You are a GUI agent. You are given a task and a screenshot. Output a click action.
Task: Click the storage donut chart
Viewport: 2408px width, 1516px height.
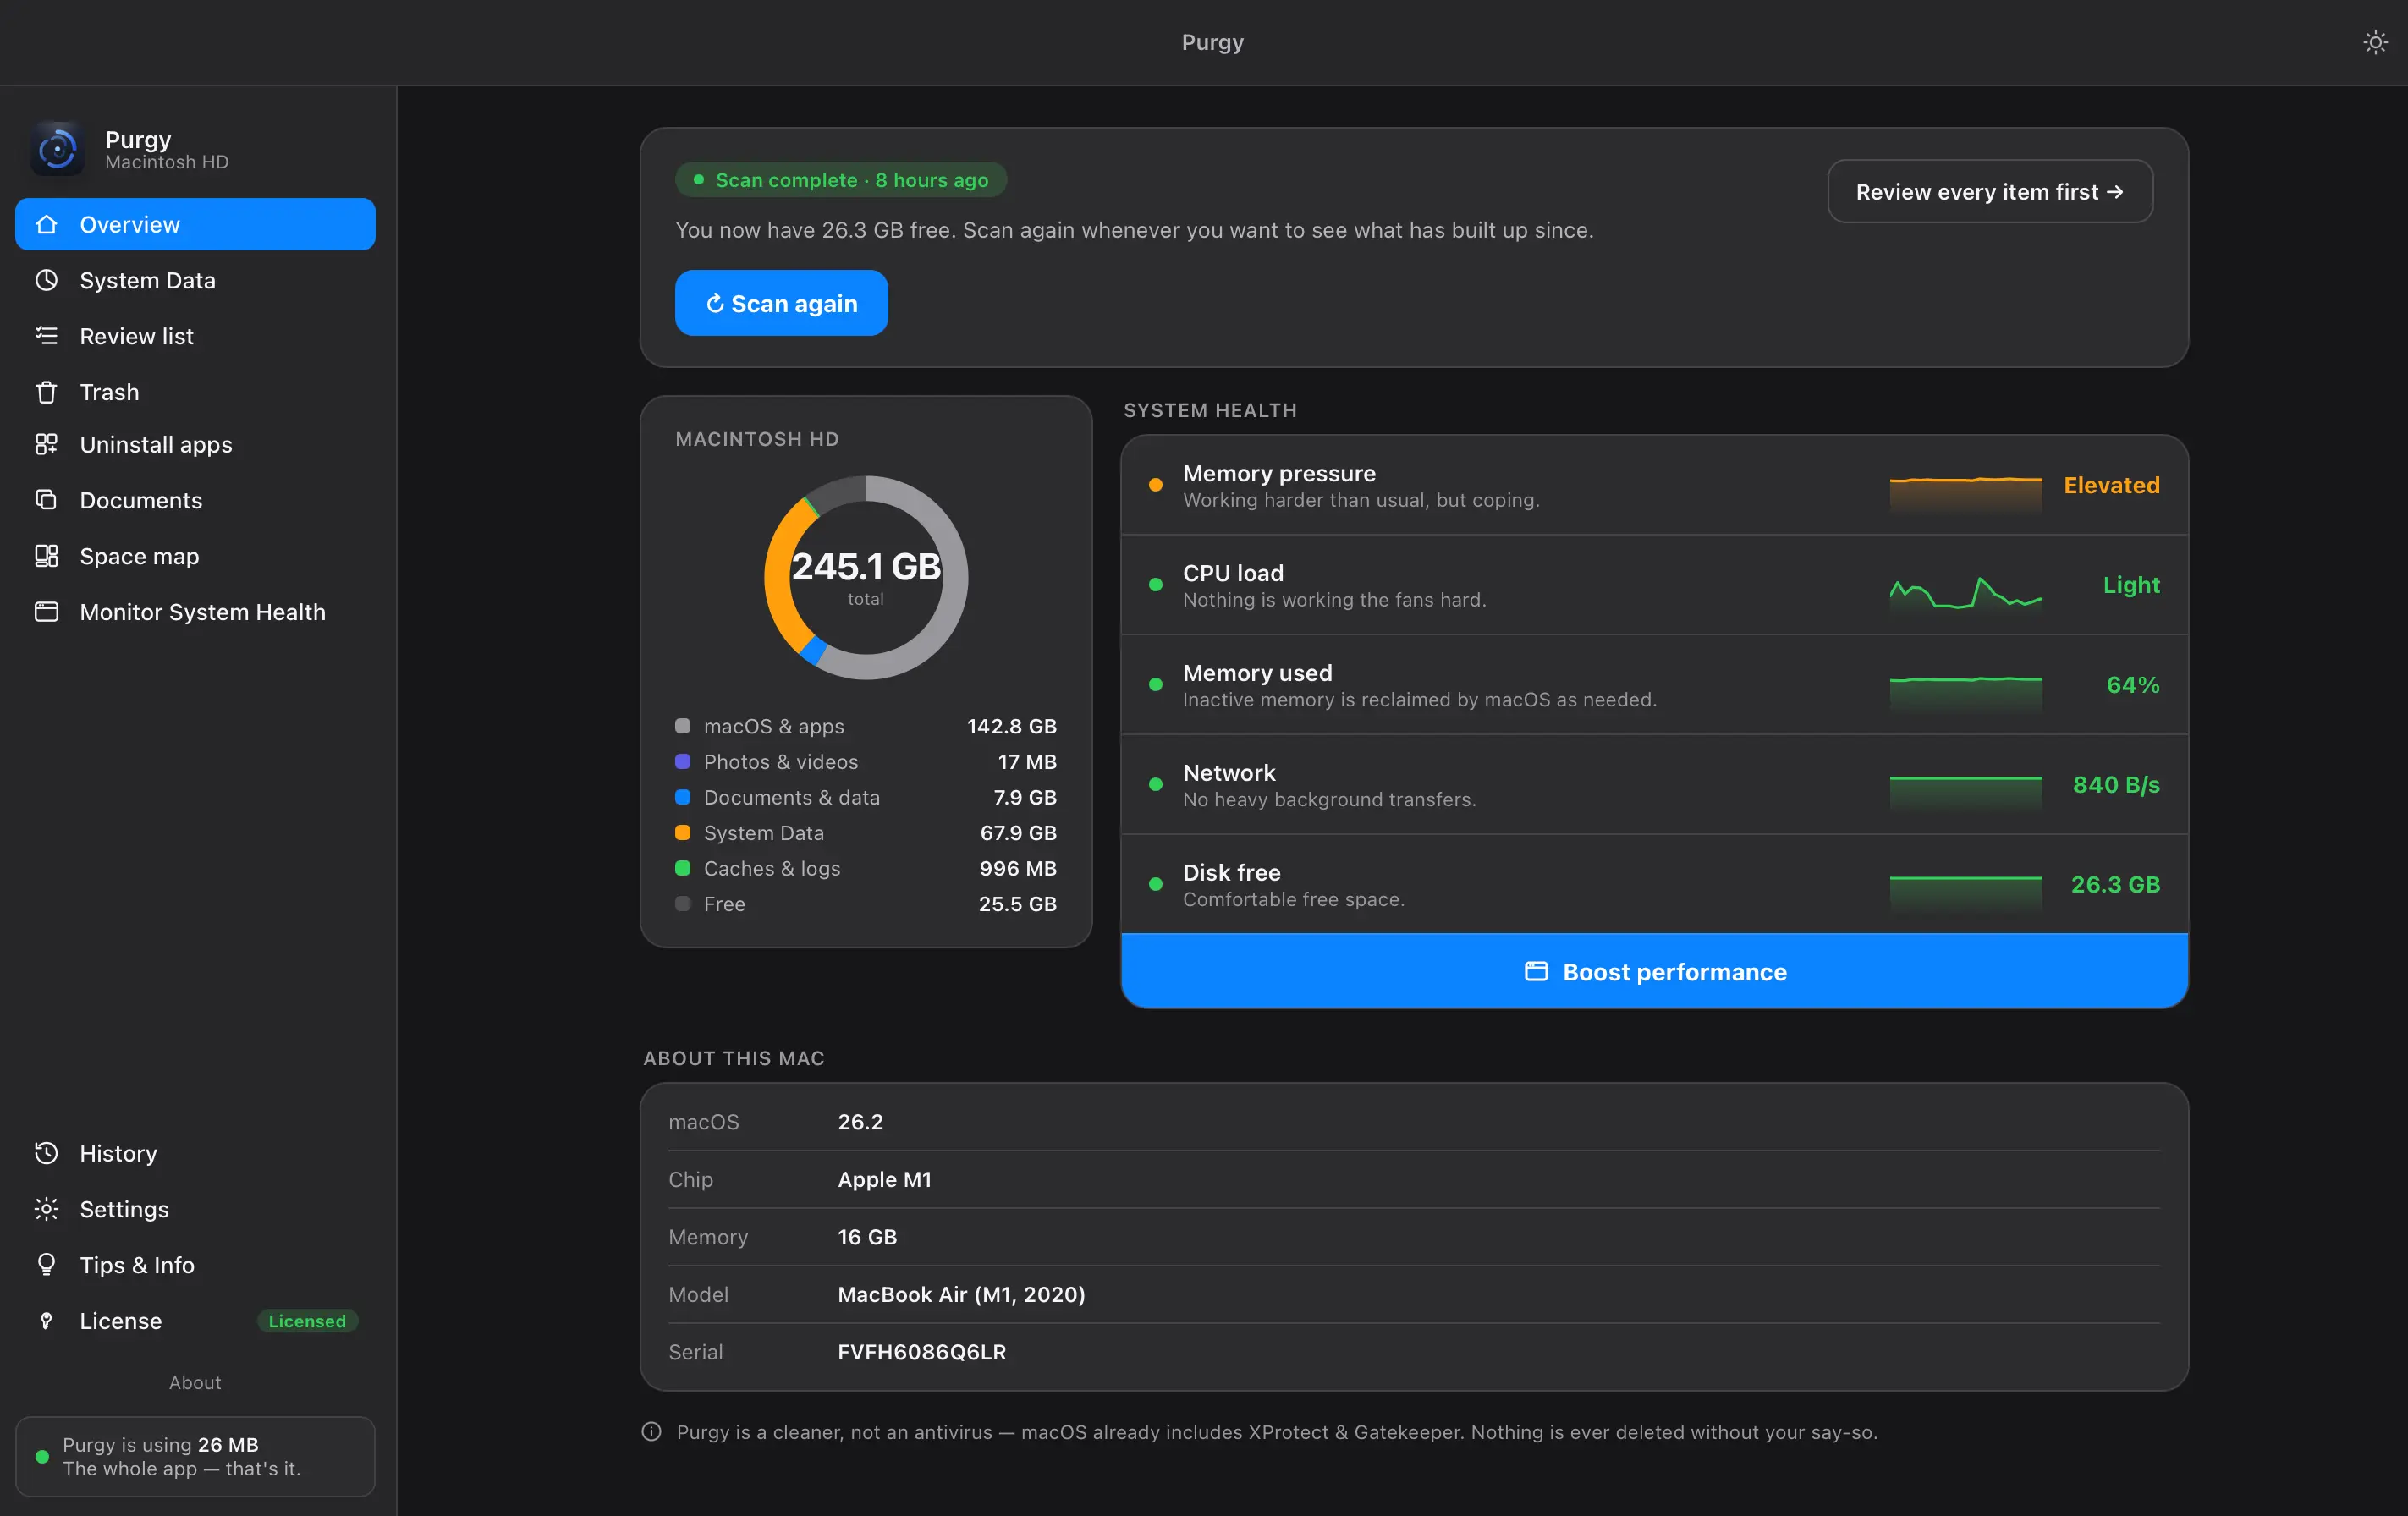pyautogui.click(x=866, y=577)
